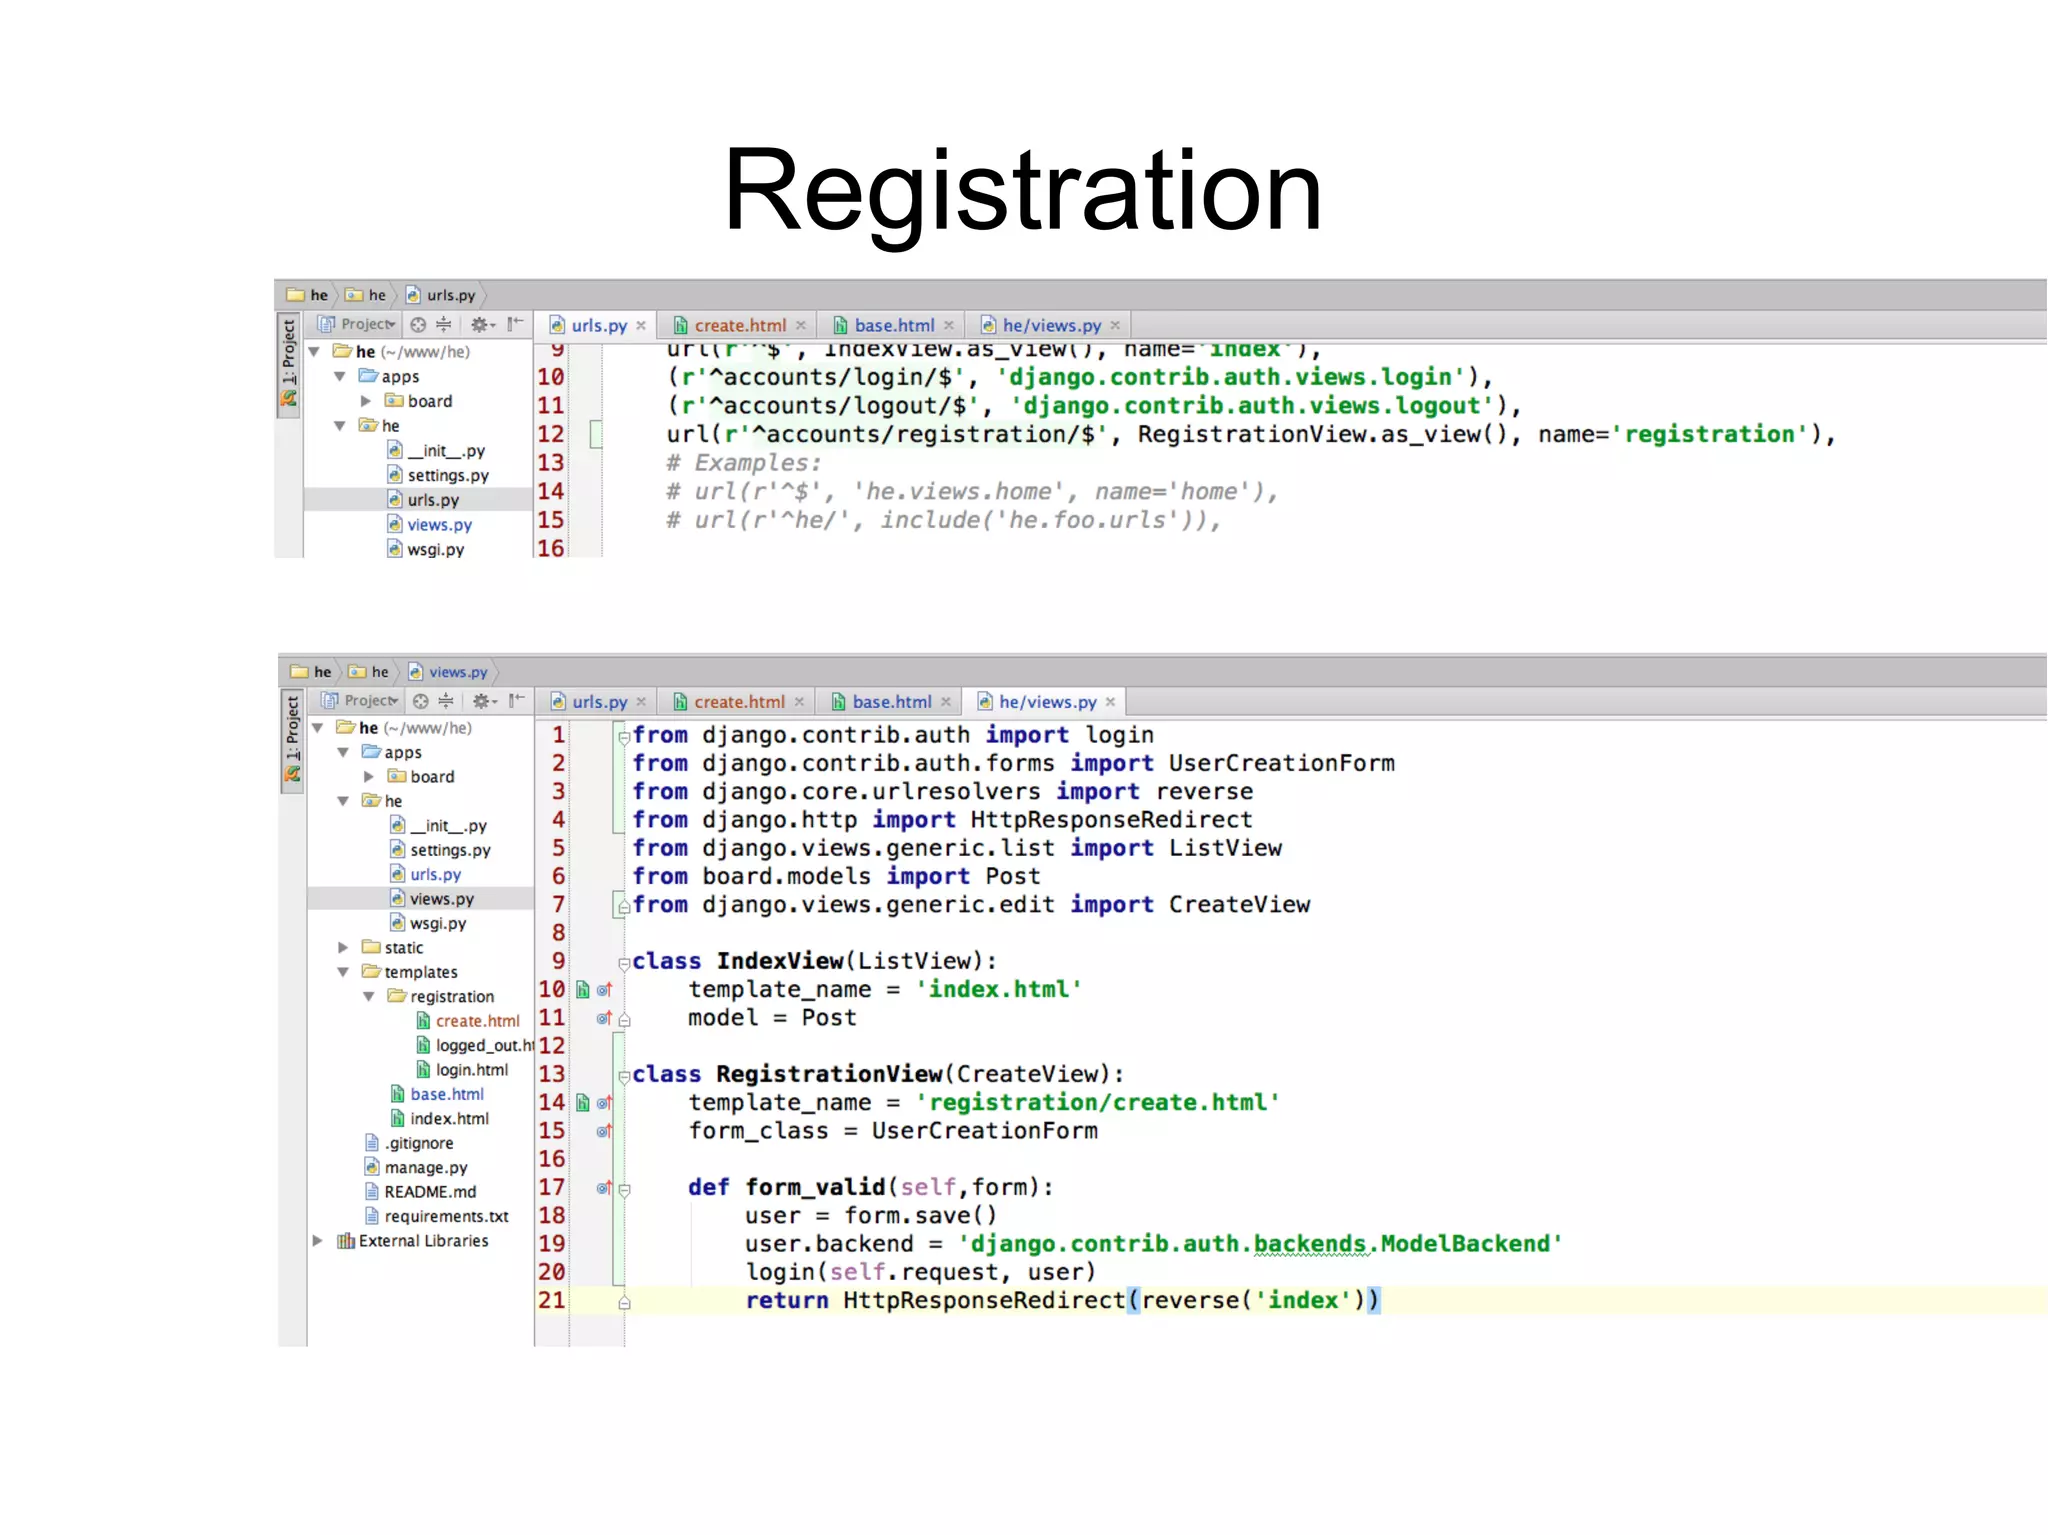Select __init__.py in top IDE tree
Viewport: 2048px width, 1535px height.
point(436,451)
